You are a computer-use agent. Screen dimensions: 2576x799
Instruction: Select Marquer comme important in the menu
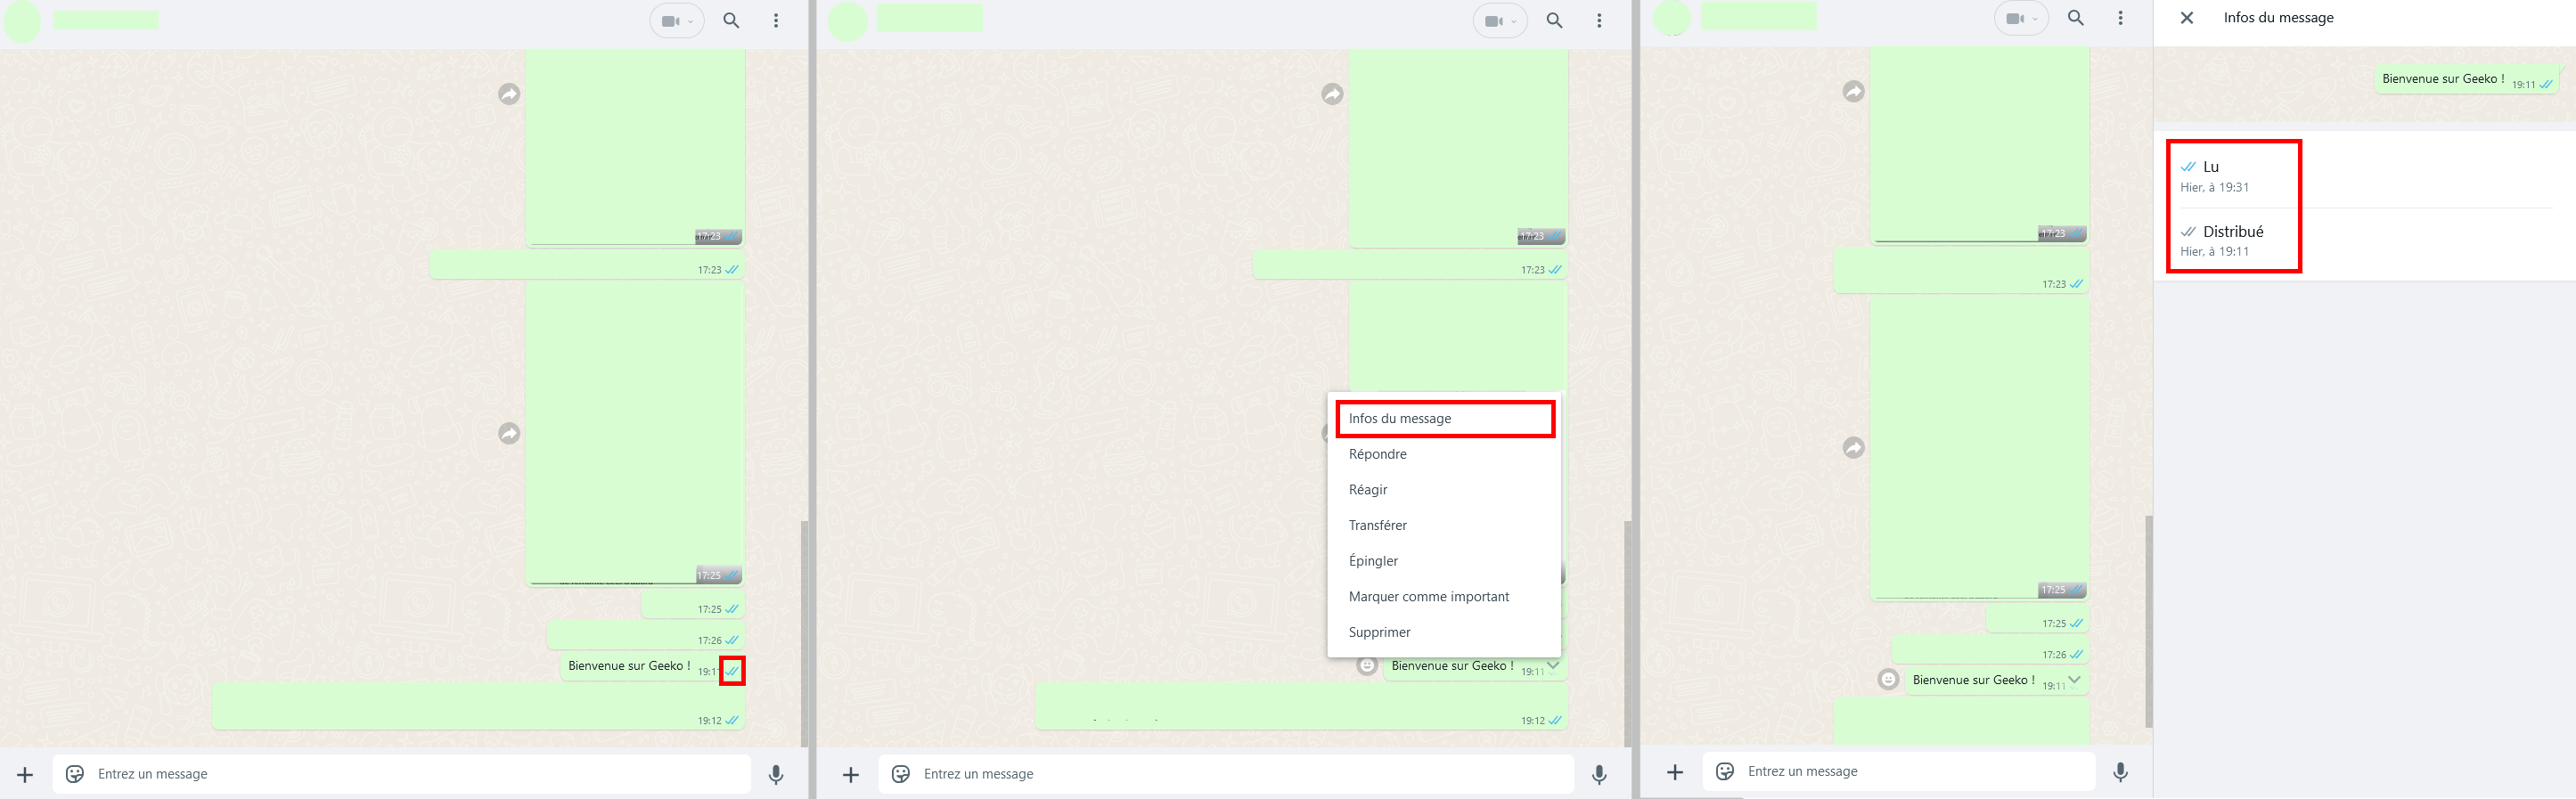[1444, 597]
